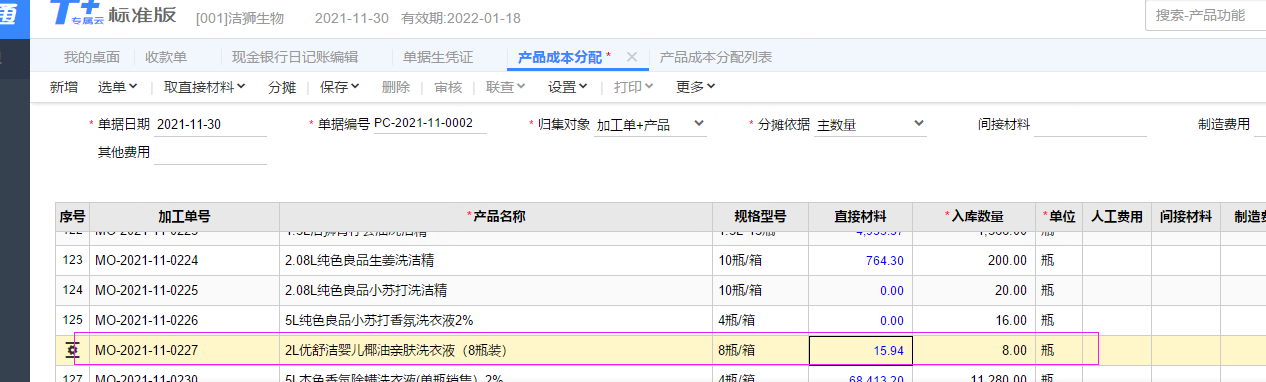Screen dimensions: 1266x382
Task: Open the 分摊依据 combo box
Action: 871,125
